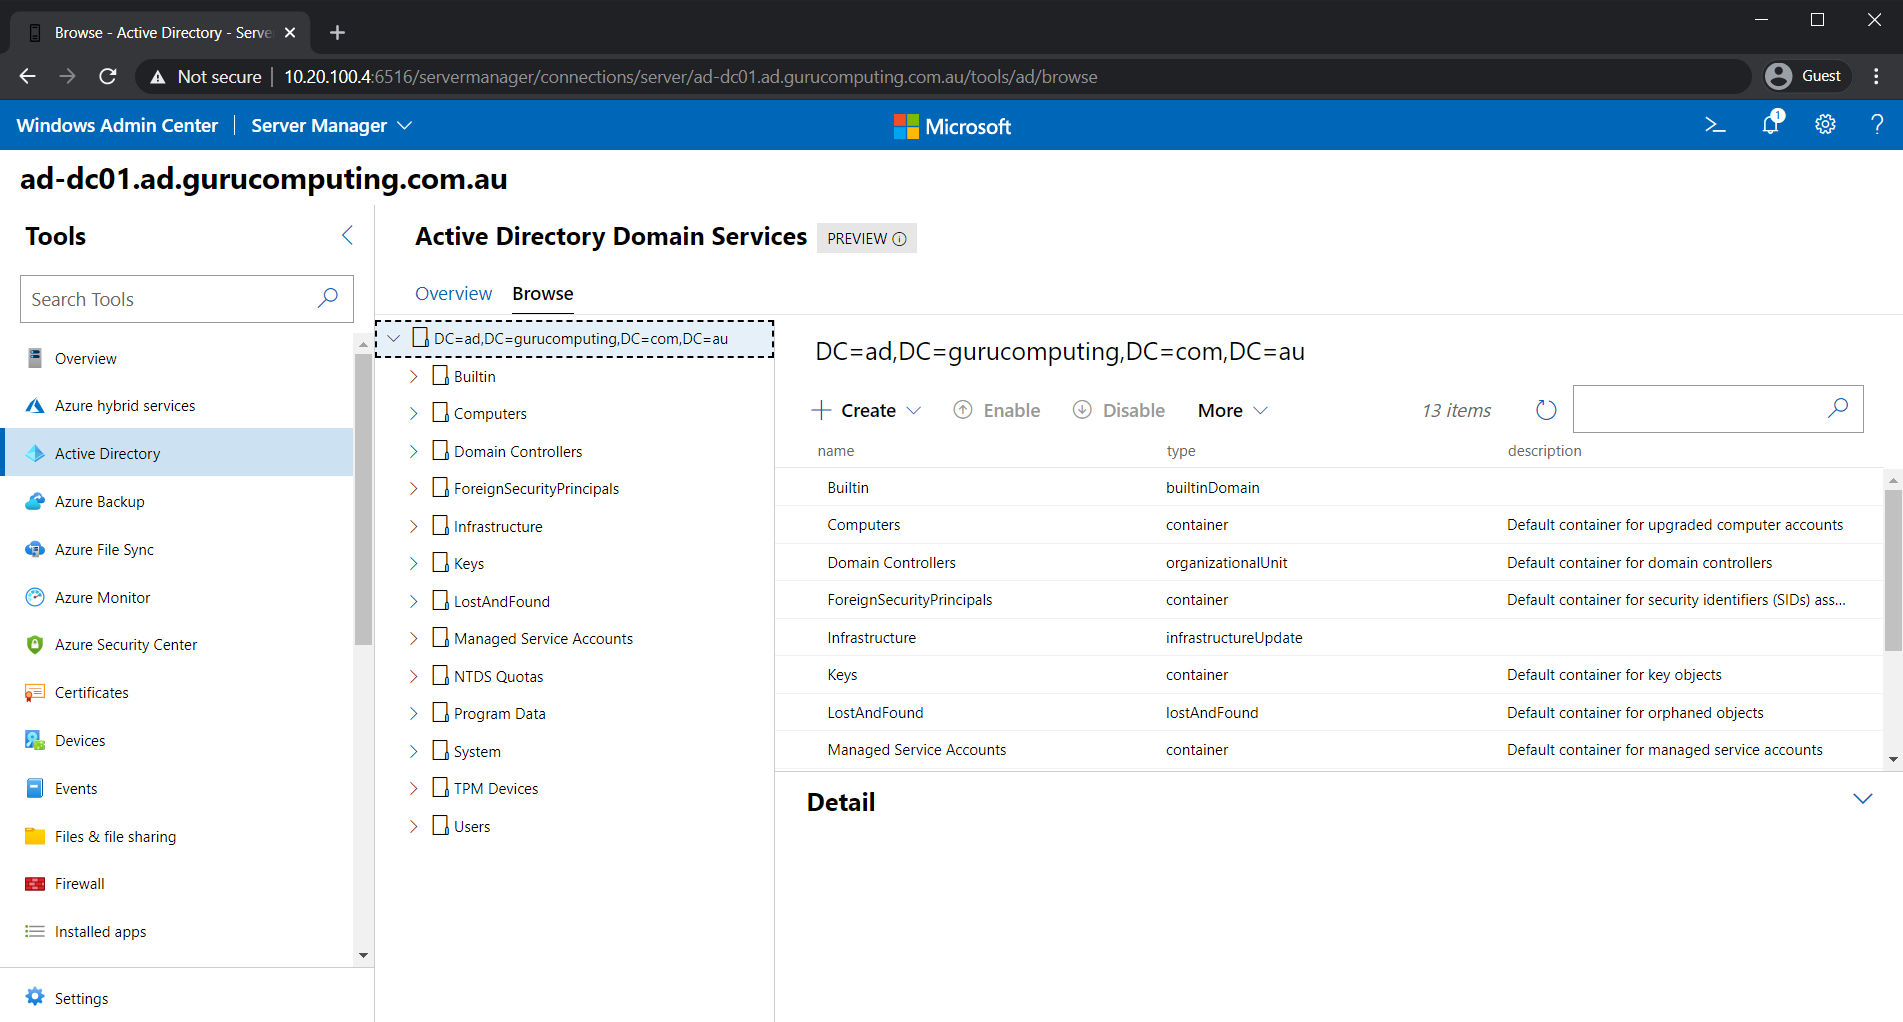Collapse the Tools pane with the arrow
This screenshot has height=1022, width=1903.
347,236
